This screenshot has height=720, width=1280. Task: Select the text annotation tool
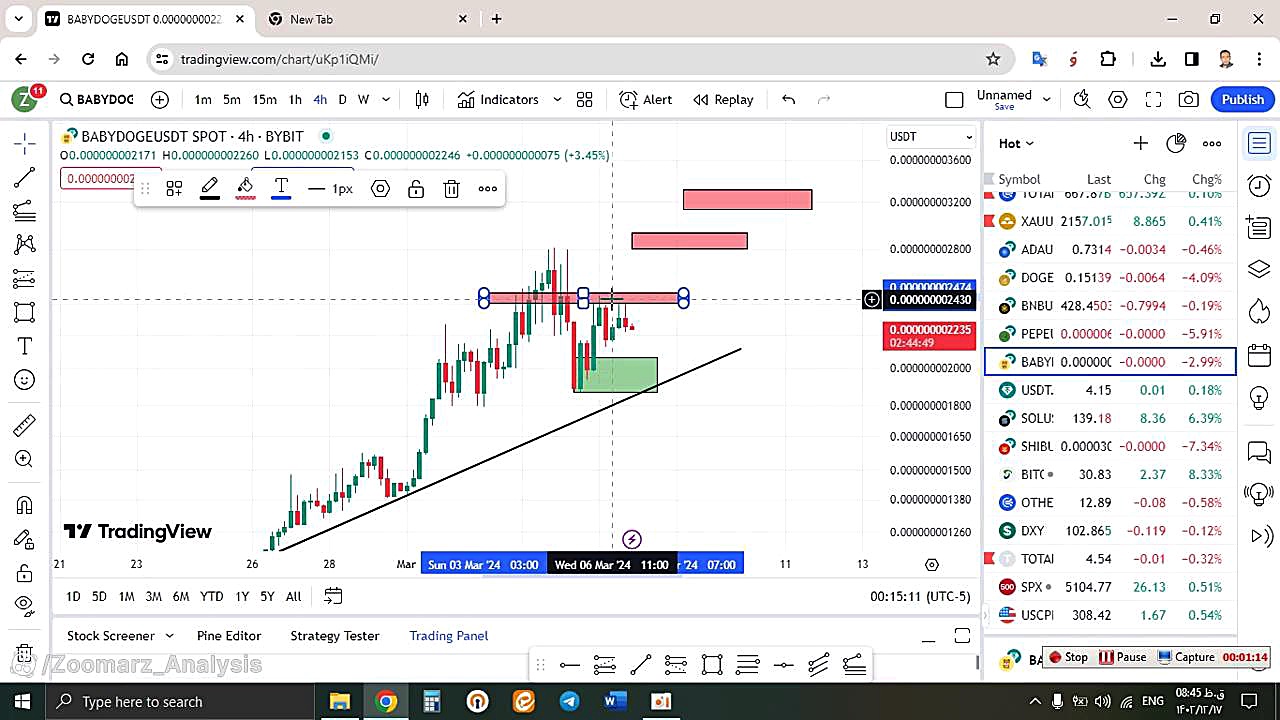pos(25,346)
